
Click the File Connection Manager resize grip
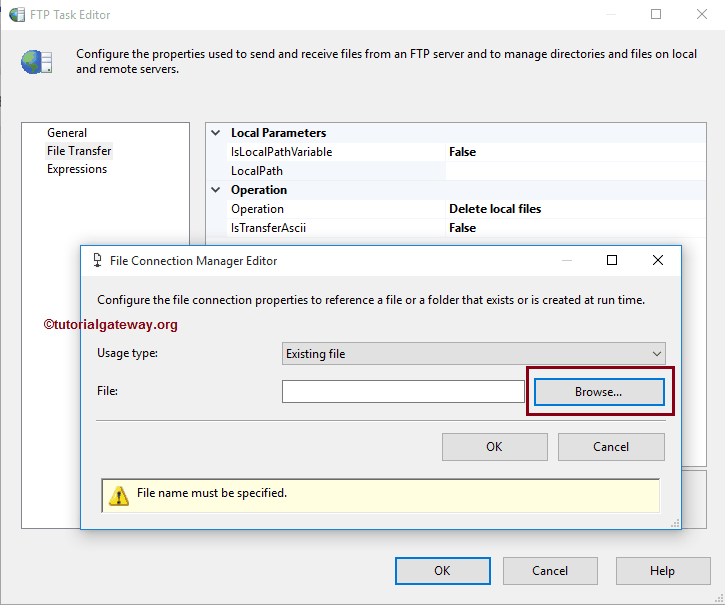[x=675, y=523]
